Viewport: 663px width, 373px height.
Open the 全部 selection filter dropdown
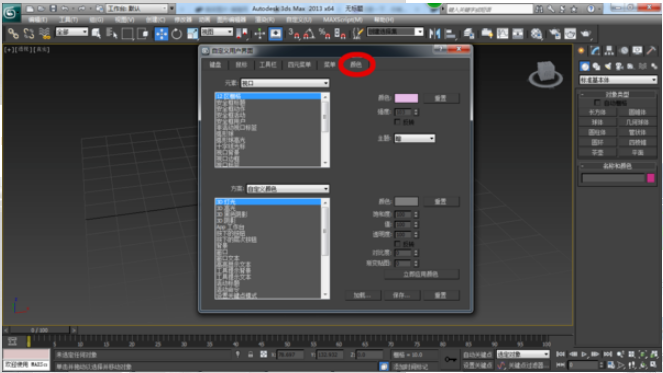(71, 32)
